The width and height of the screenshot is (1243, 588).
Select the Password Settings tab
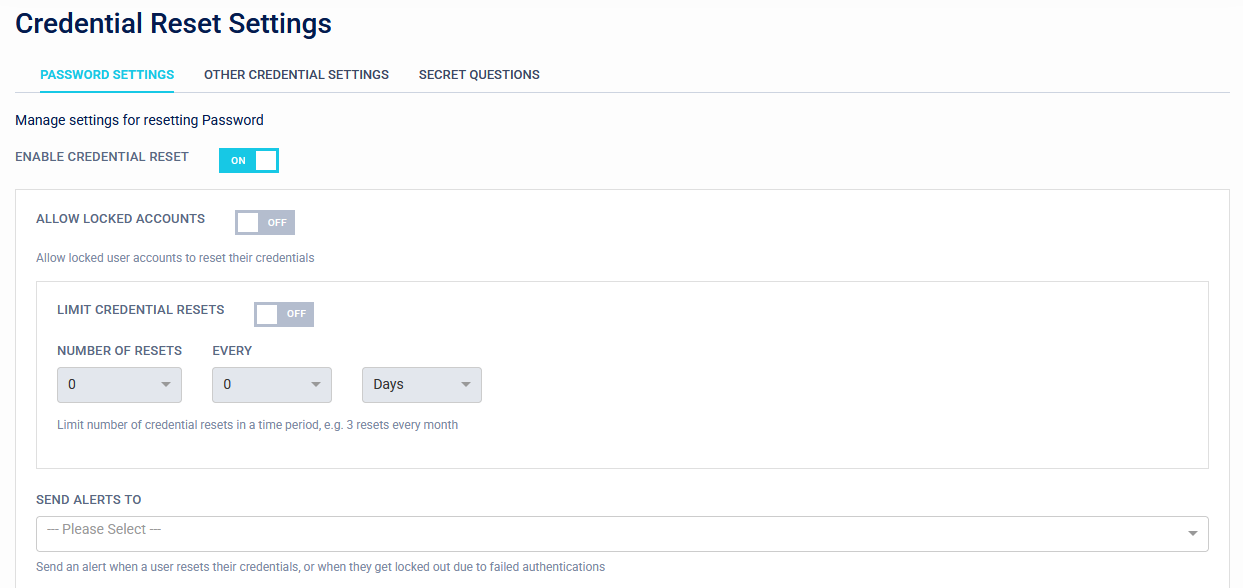tap(107, 74)
